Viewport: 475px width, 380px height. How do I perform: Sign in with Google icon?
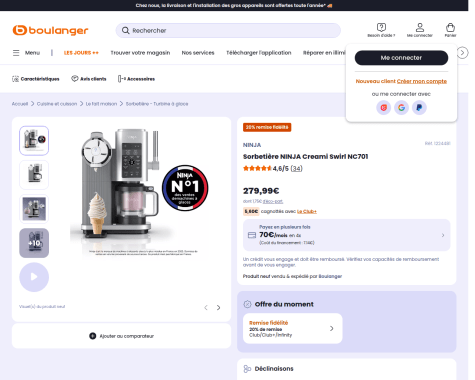click(402, 108)
